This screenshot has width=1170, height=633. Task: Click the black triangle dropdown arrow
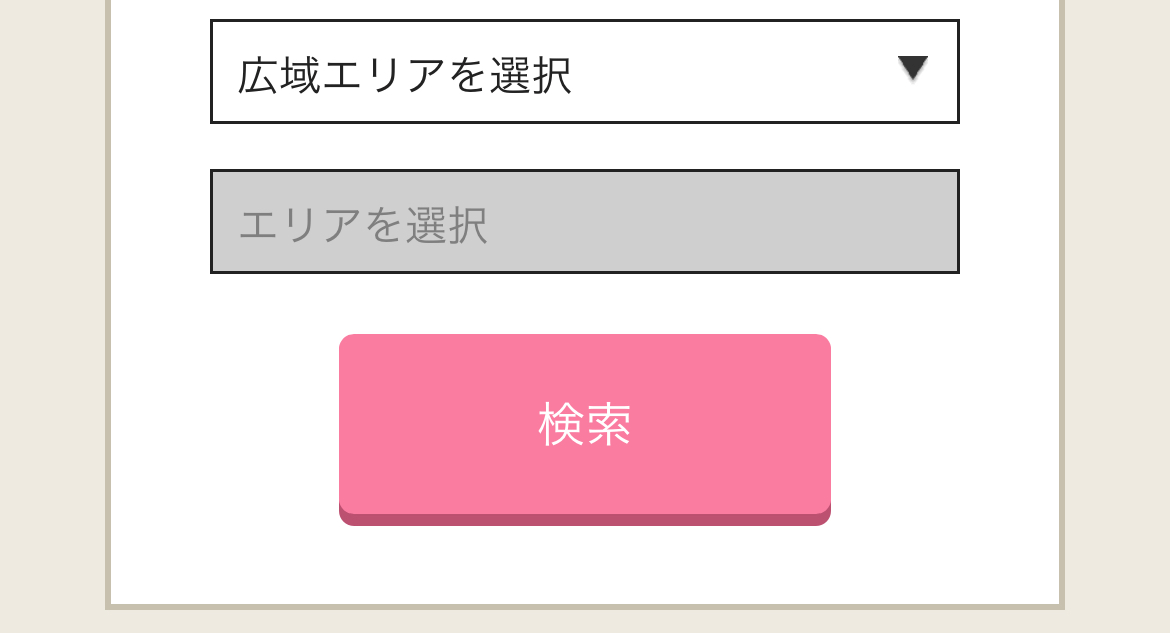click(913, 68)
